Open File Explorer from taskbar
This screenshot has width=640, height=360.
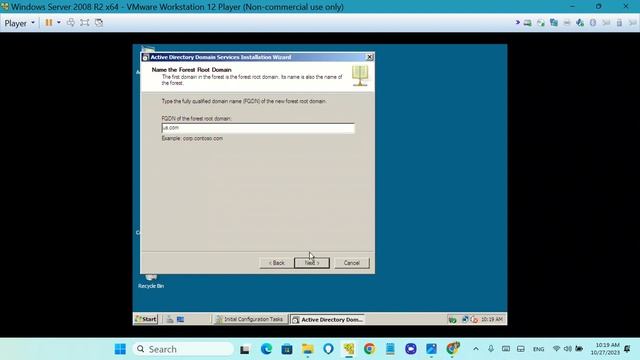click(307, 349)
